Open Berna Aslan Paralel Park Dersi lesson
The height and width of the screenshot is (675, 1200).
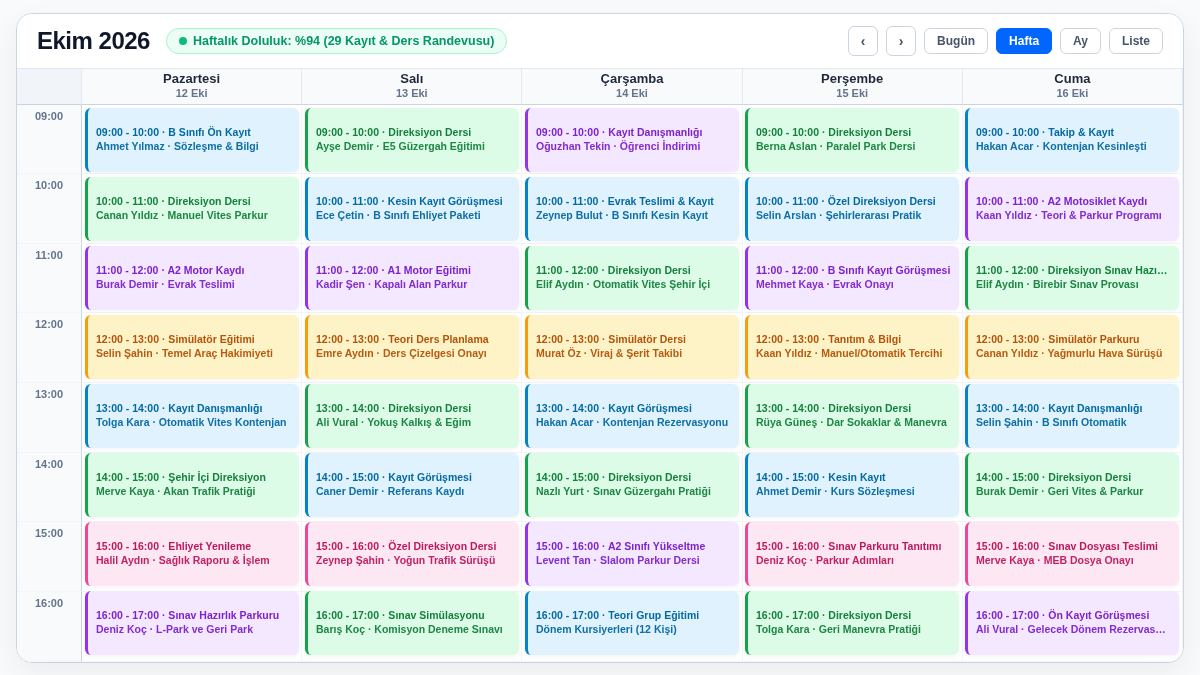coord(852,140)
